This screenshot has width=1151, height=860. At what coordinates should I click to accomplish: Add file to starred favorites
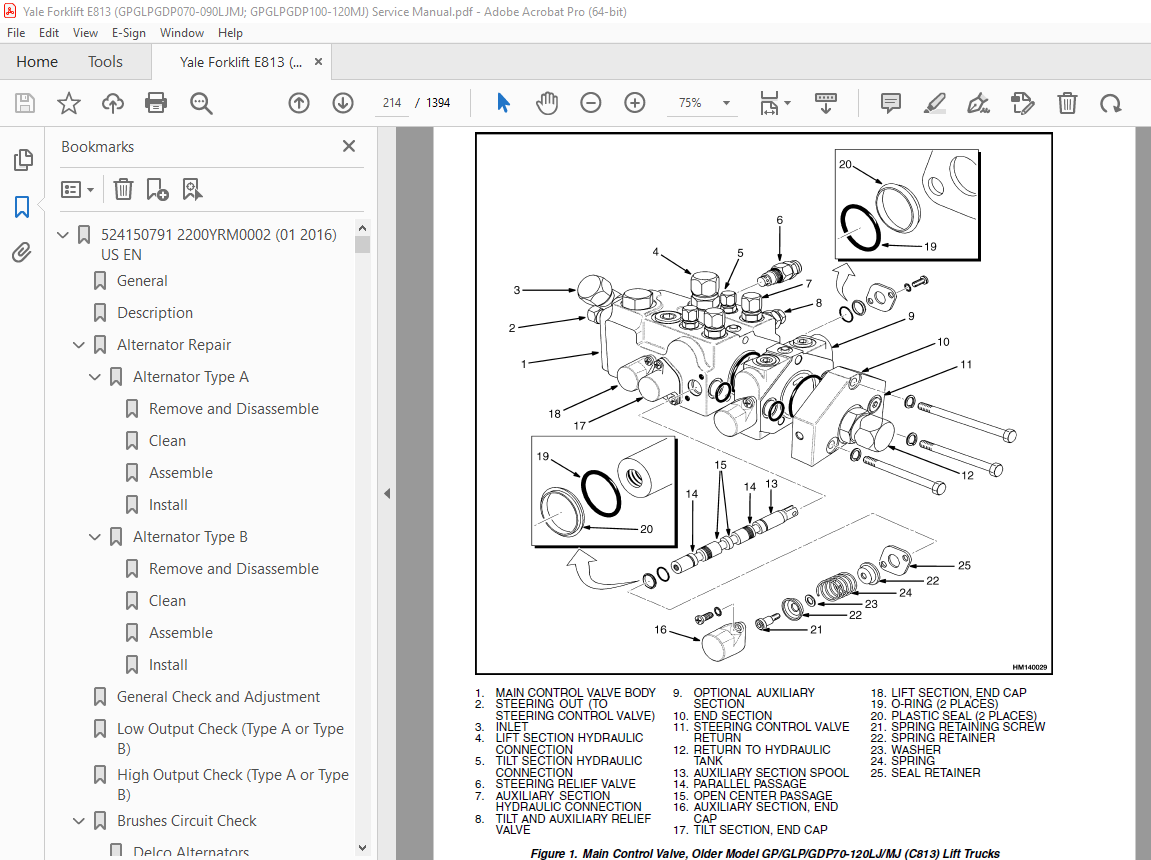click(69, 103)
